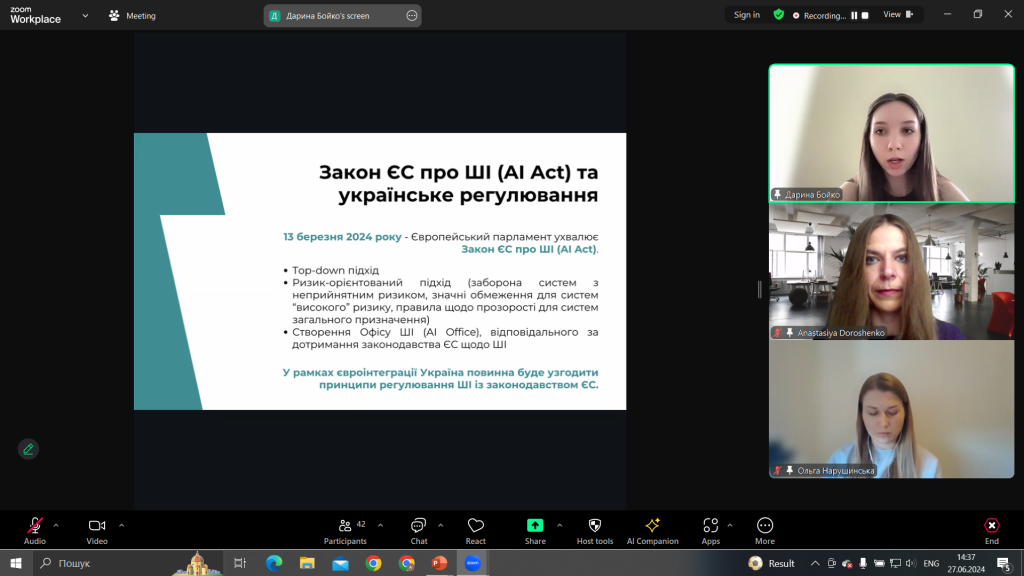
Task: Open the Zoom Workplace dropdown chevron
Action: 85,16
